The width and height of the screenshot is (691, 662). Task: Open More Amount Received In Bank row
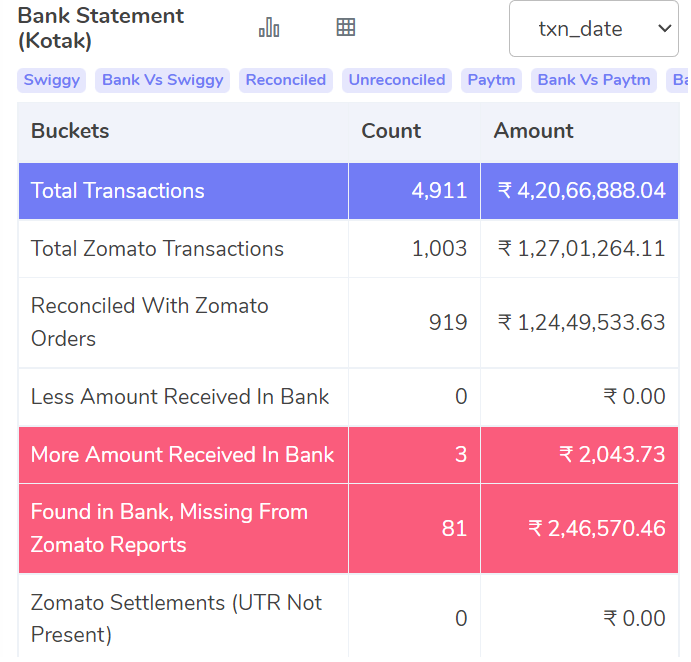pyautogui.click(x=182, y=455)
